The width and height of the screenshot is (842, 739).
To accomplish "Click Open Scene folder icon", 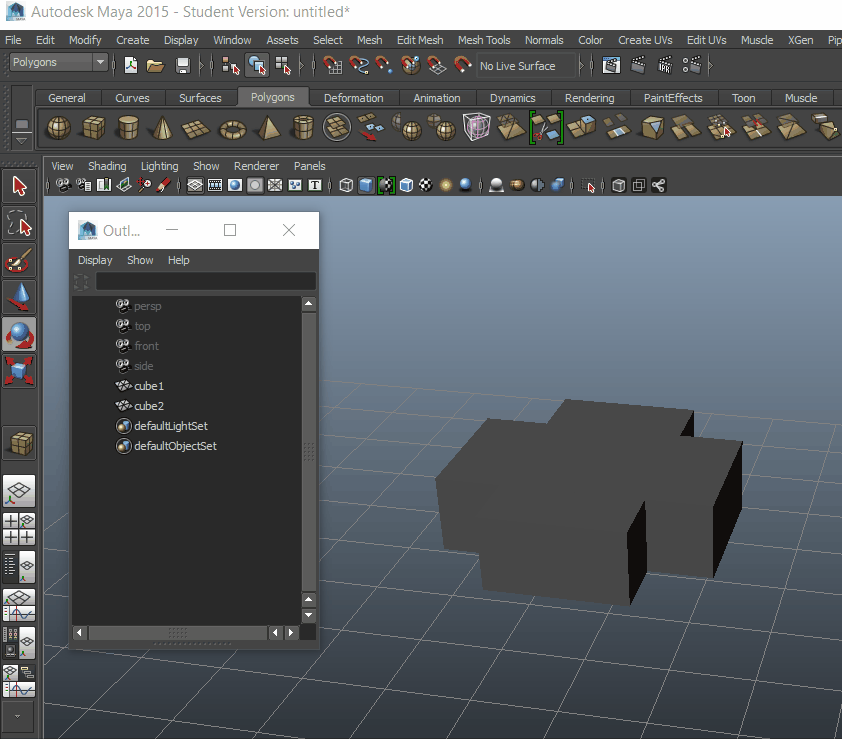I will [x=155, y=66].
